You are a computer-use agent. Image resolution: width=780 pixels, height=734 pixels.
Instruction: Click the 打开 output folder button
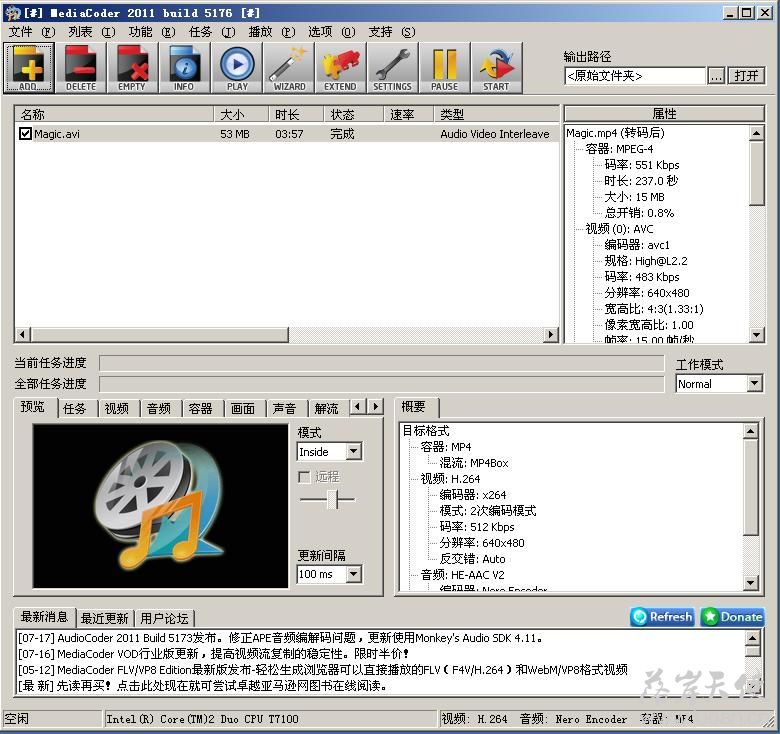[x=746, y=76]
